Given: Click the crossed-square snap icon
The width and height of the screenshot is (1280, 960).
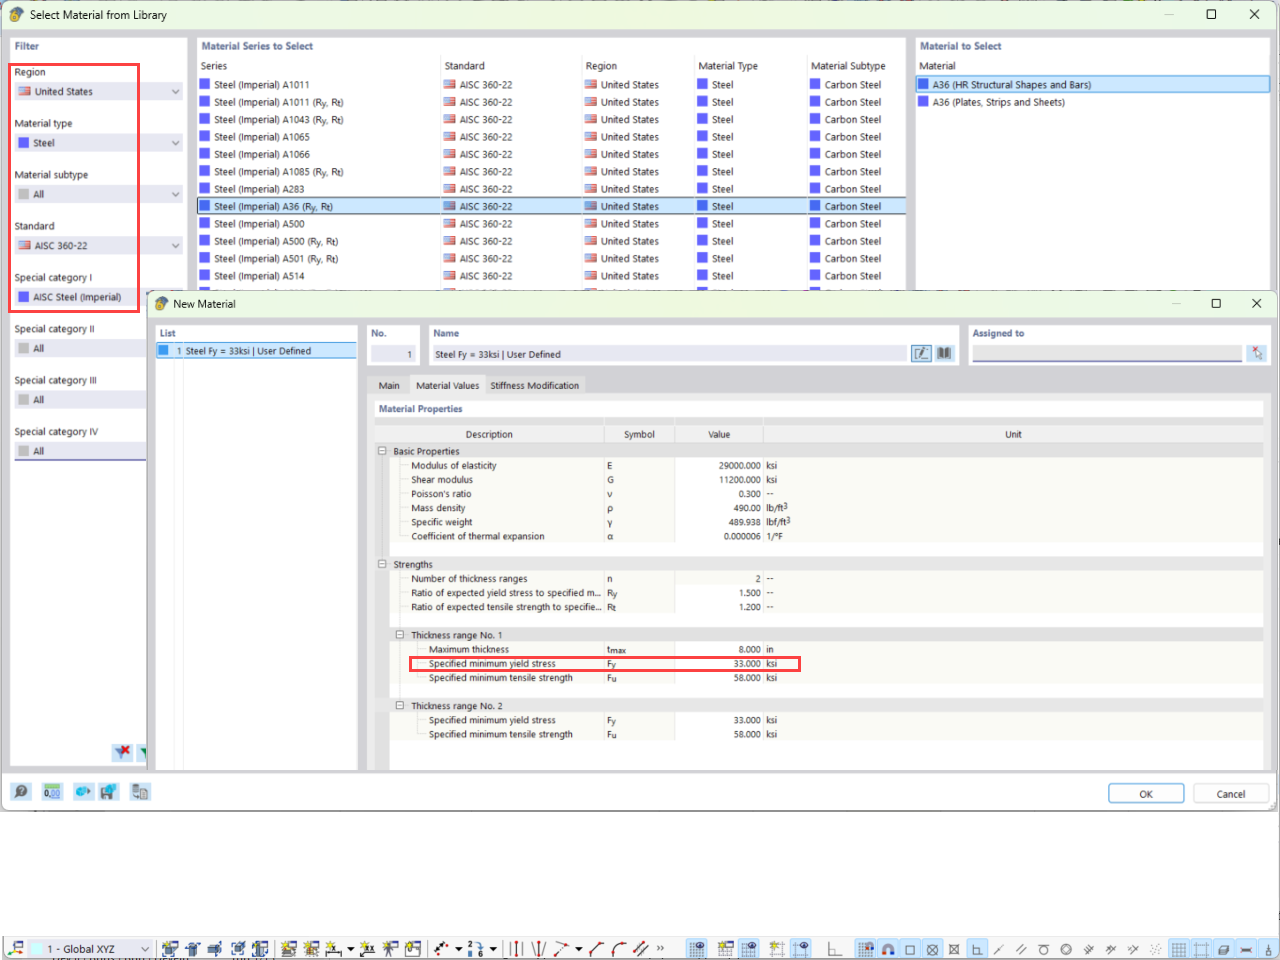Looking at the screenshot, I should pyautogui.click(x=954, y=949).
